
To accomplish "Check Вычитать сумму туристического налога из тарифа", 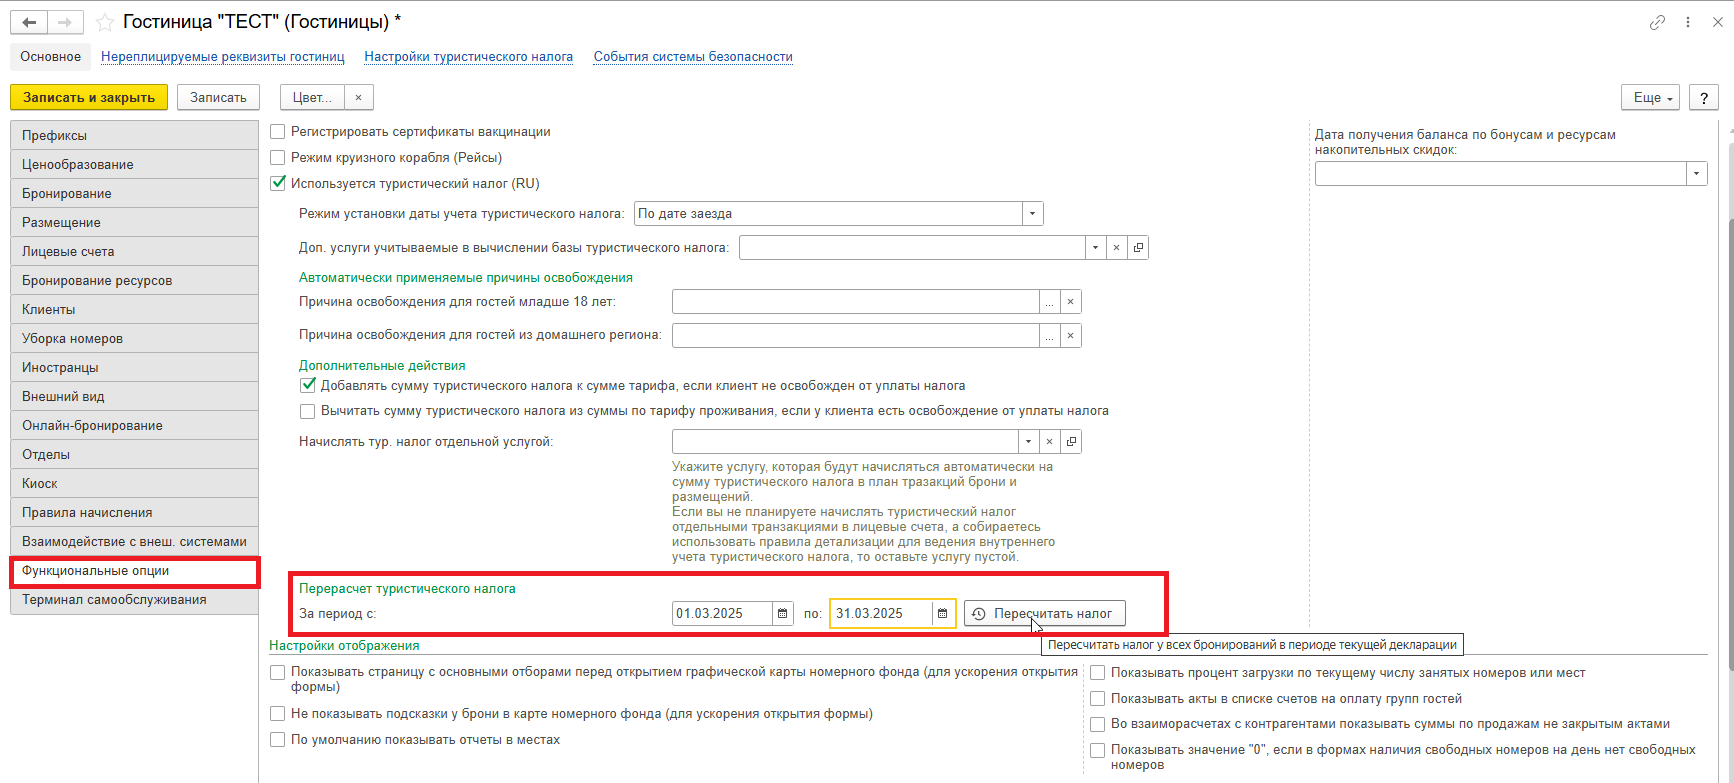I will (x=308, y=411).
